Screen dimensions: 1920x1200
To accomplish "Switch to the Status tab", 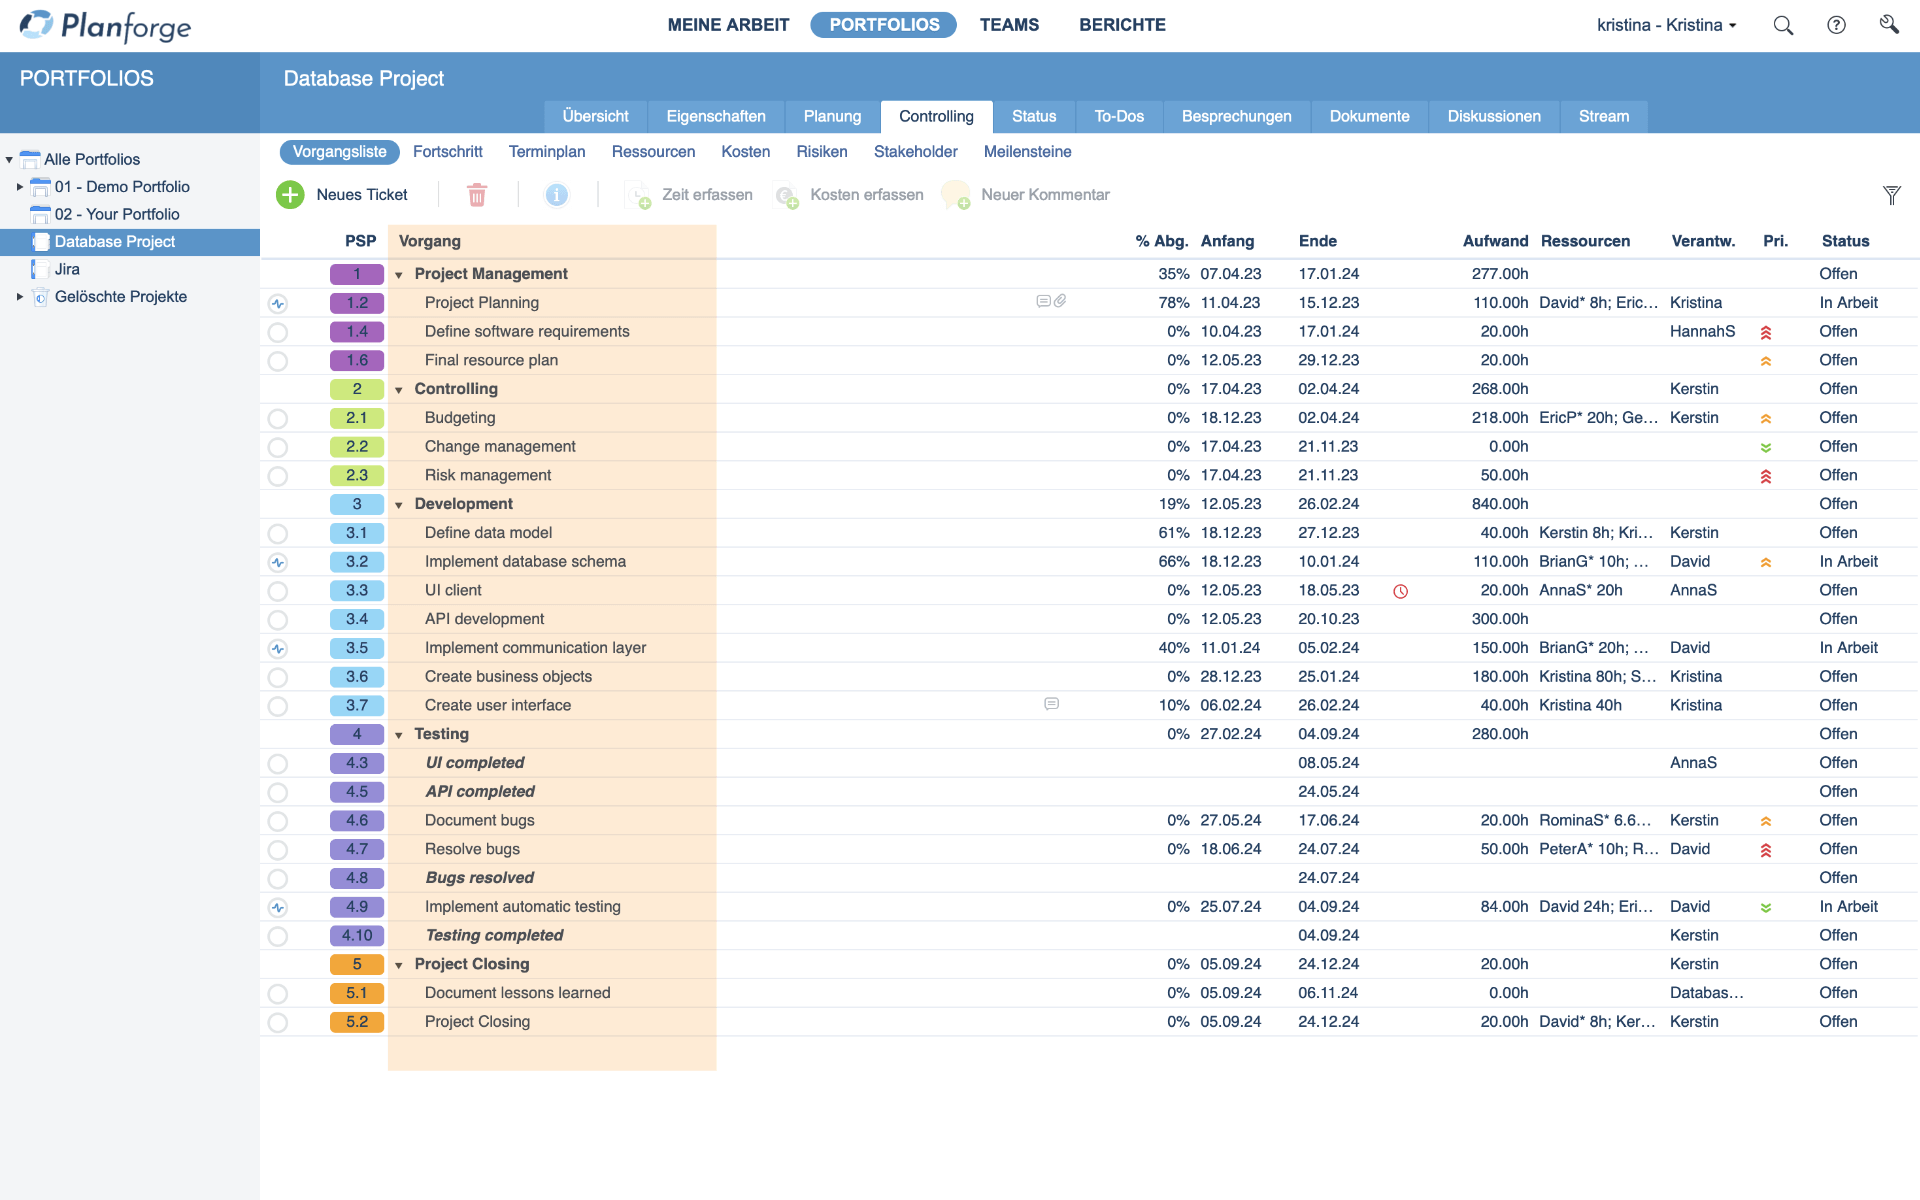I will pyautogui.click(x=1034, y=116).
